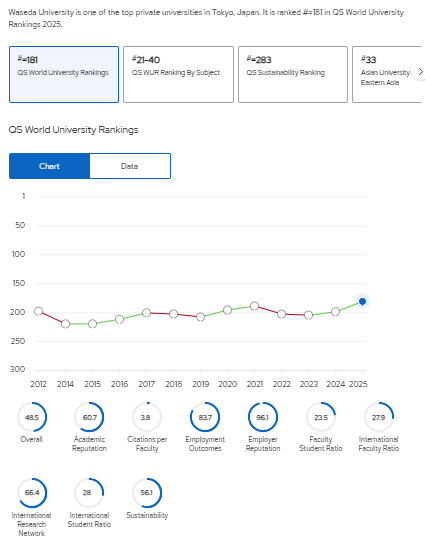Click the Overall 48.5 score circle
426x542 pixels.
pyautogui.click(x=32, y=417)
